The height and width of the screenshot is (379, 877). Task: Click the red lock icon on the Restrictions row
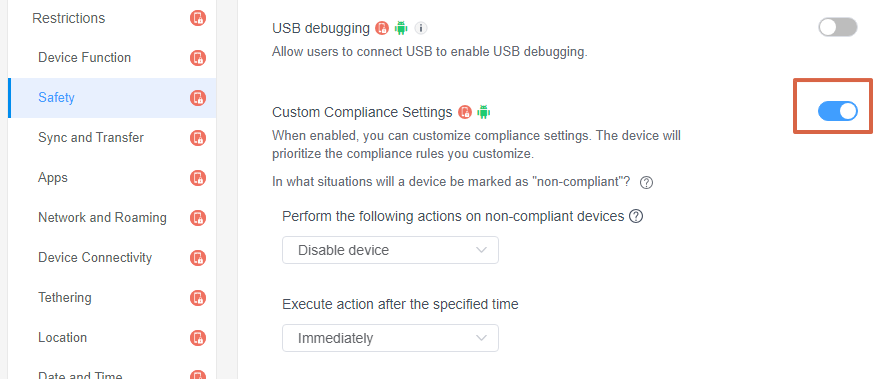(198, 18)
